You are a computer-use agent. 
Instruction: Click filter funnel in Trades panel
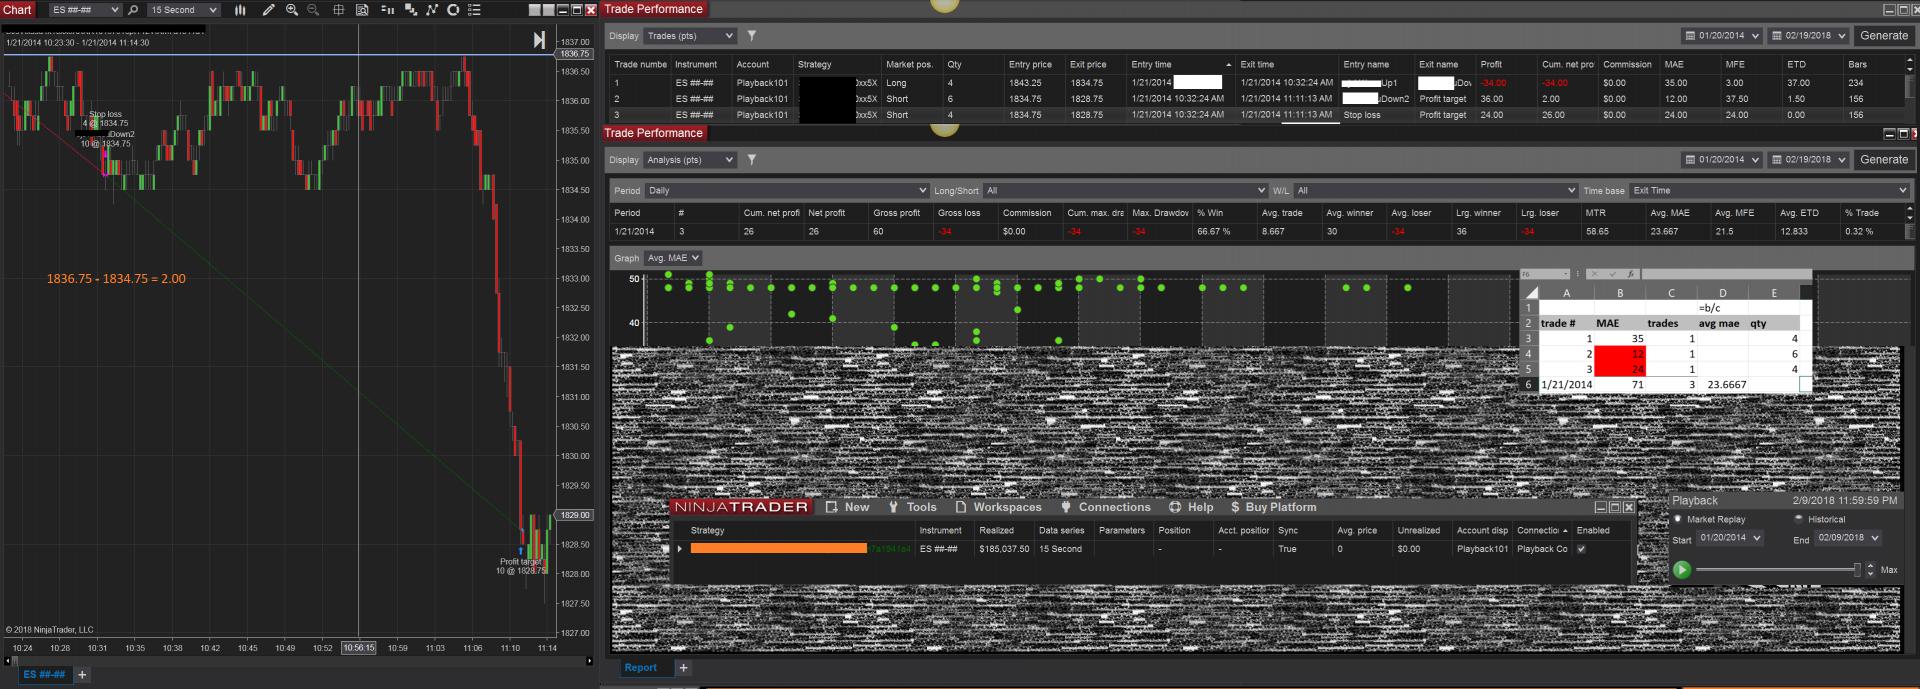click(752, 36)
